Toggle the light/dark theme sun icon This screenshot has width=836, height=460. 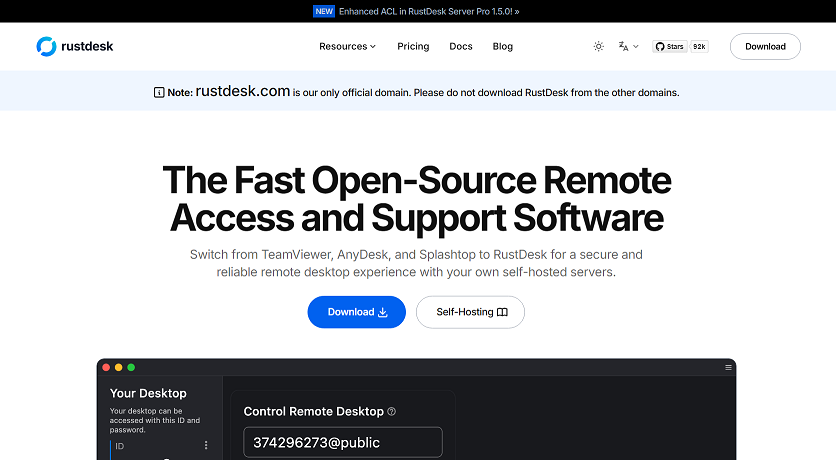coord(598,46)
